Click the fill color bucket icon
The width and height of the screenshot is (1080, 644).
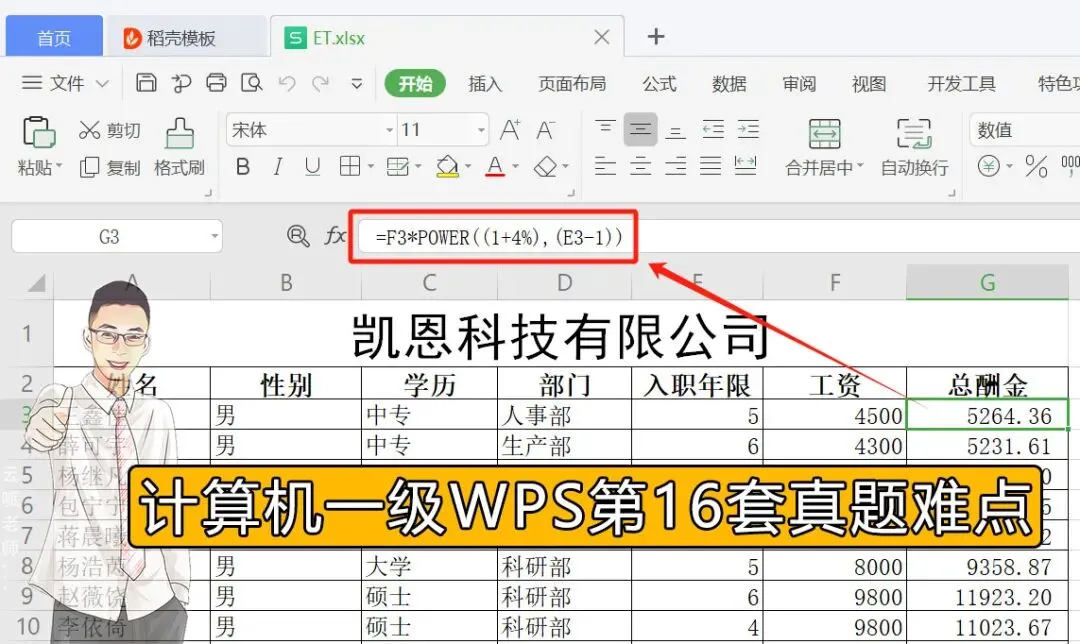(448, 167)
